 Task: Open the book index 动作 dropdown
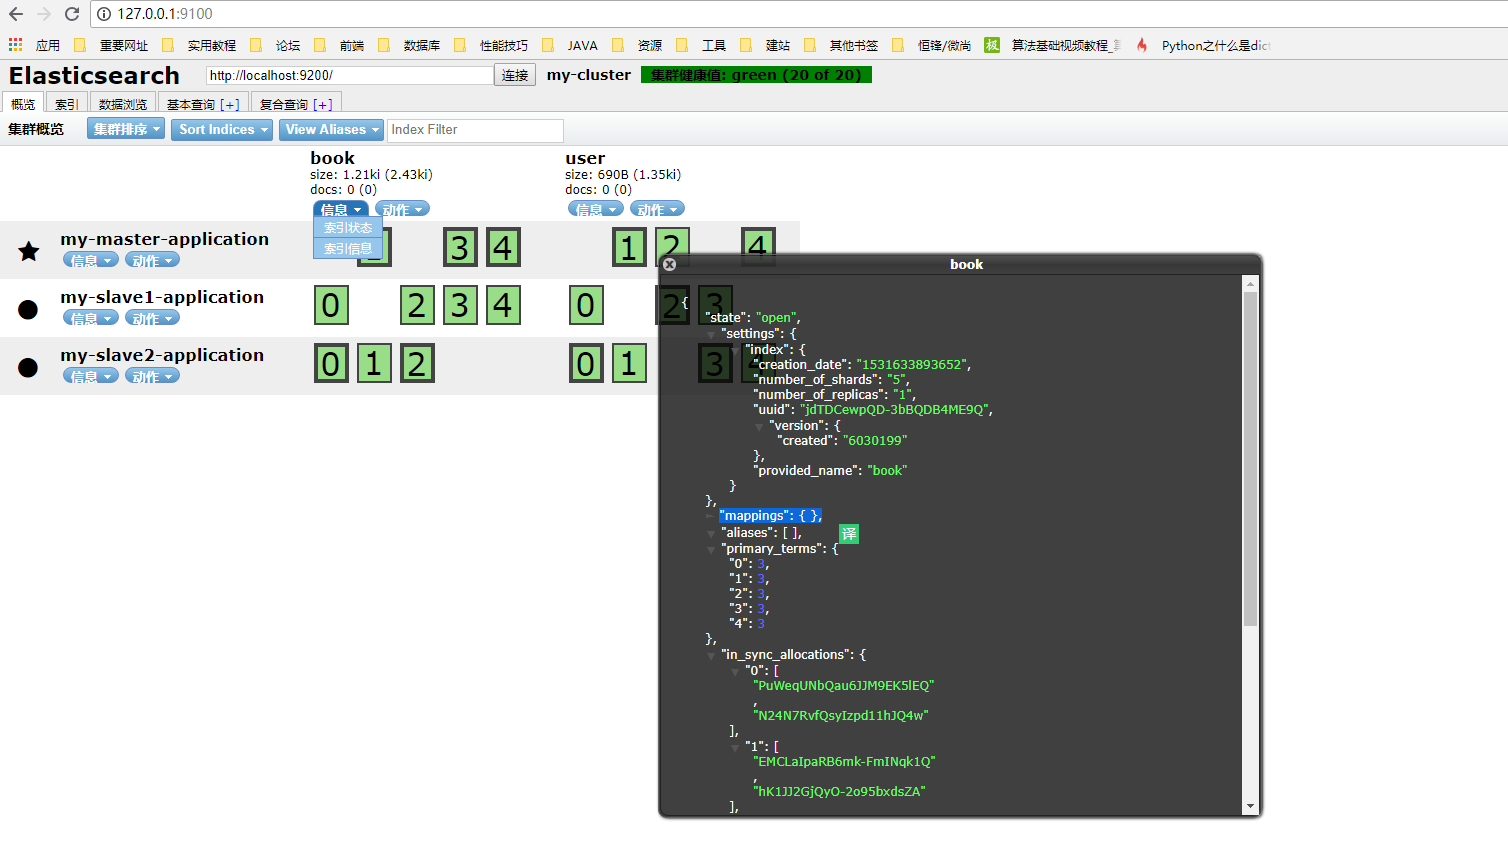click(402, 209)
